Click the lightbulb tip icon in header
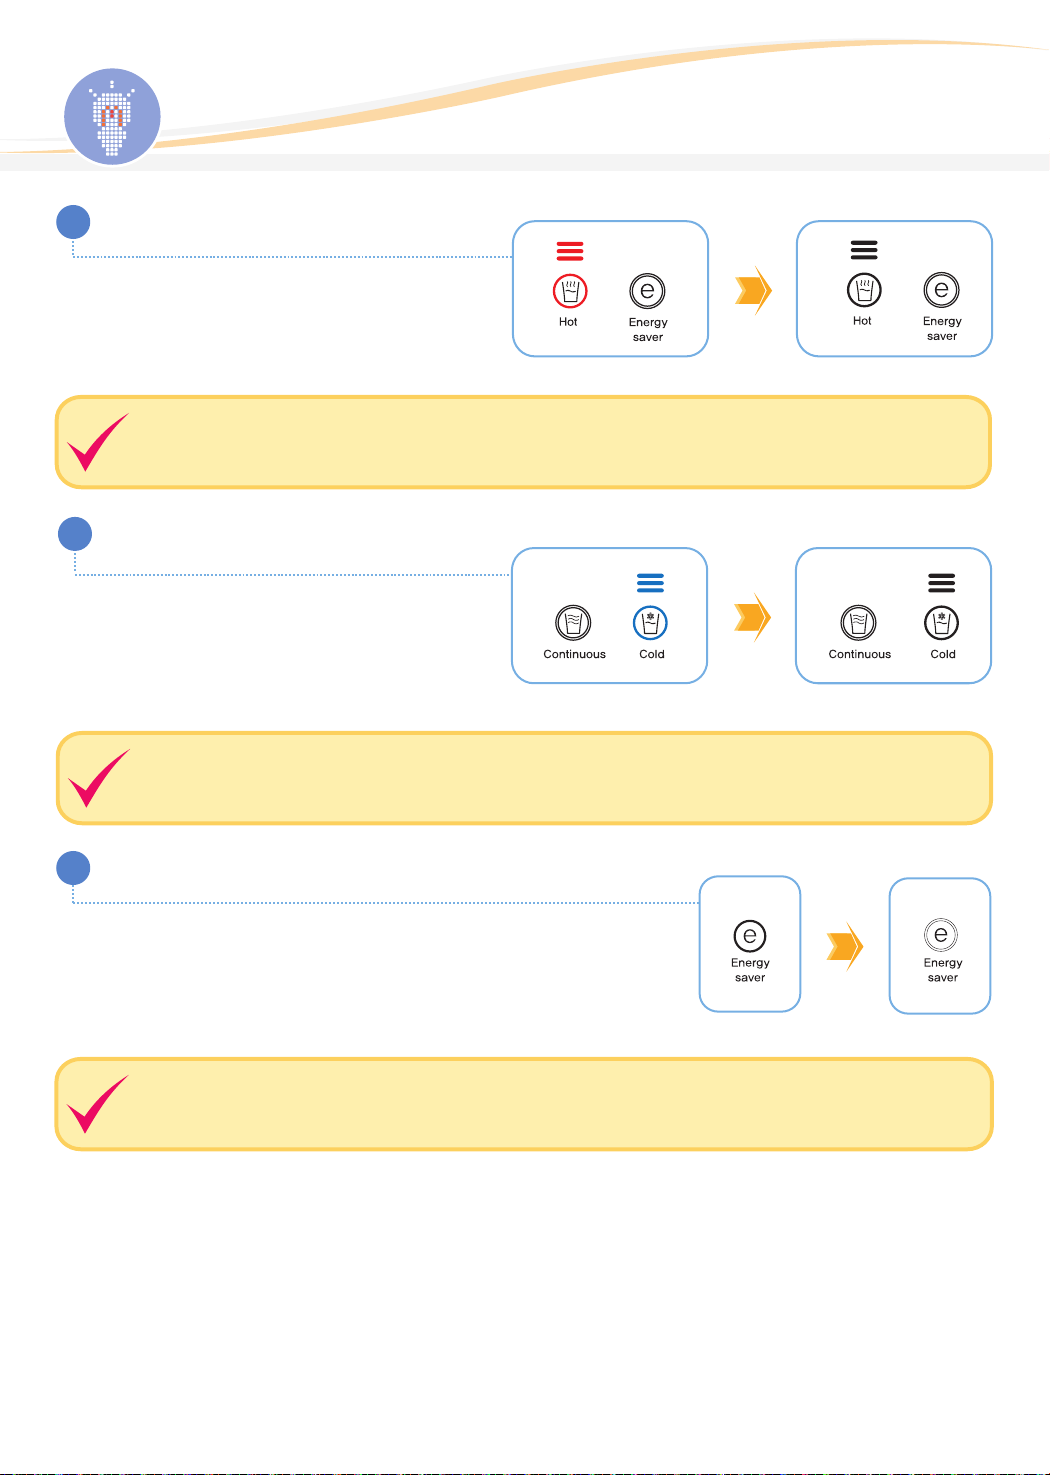 (112, 117)
